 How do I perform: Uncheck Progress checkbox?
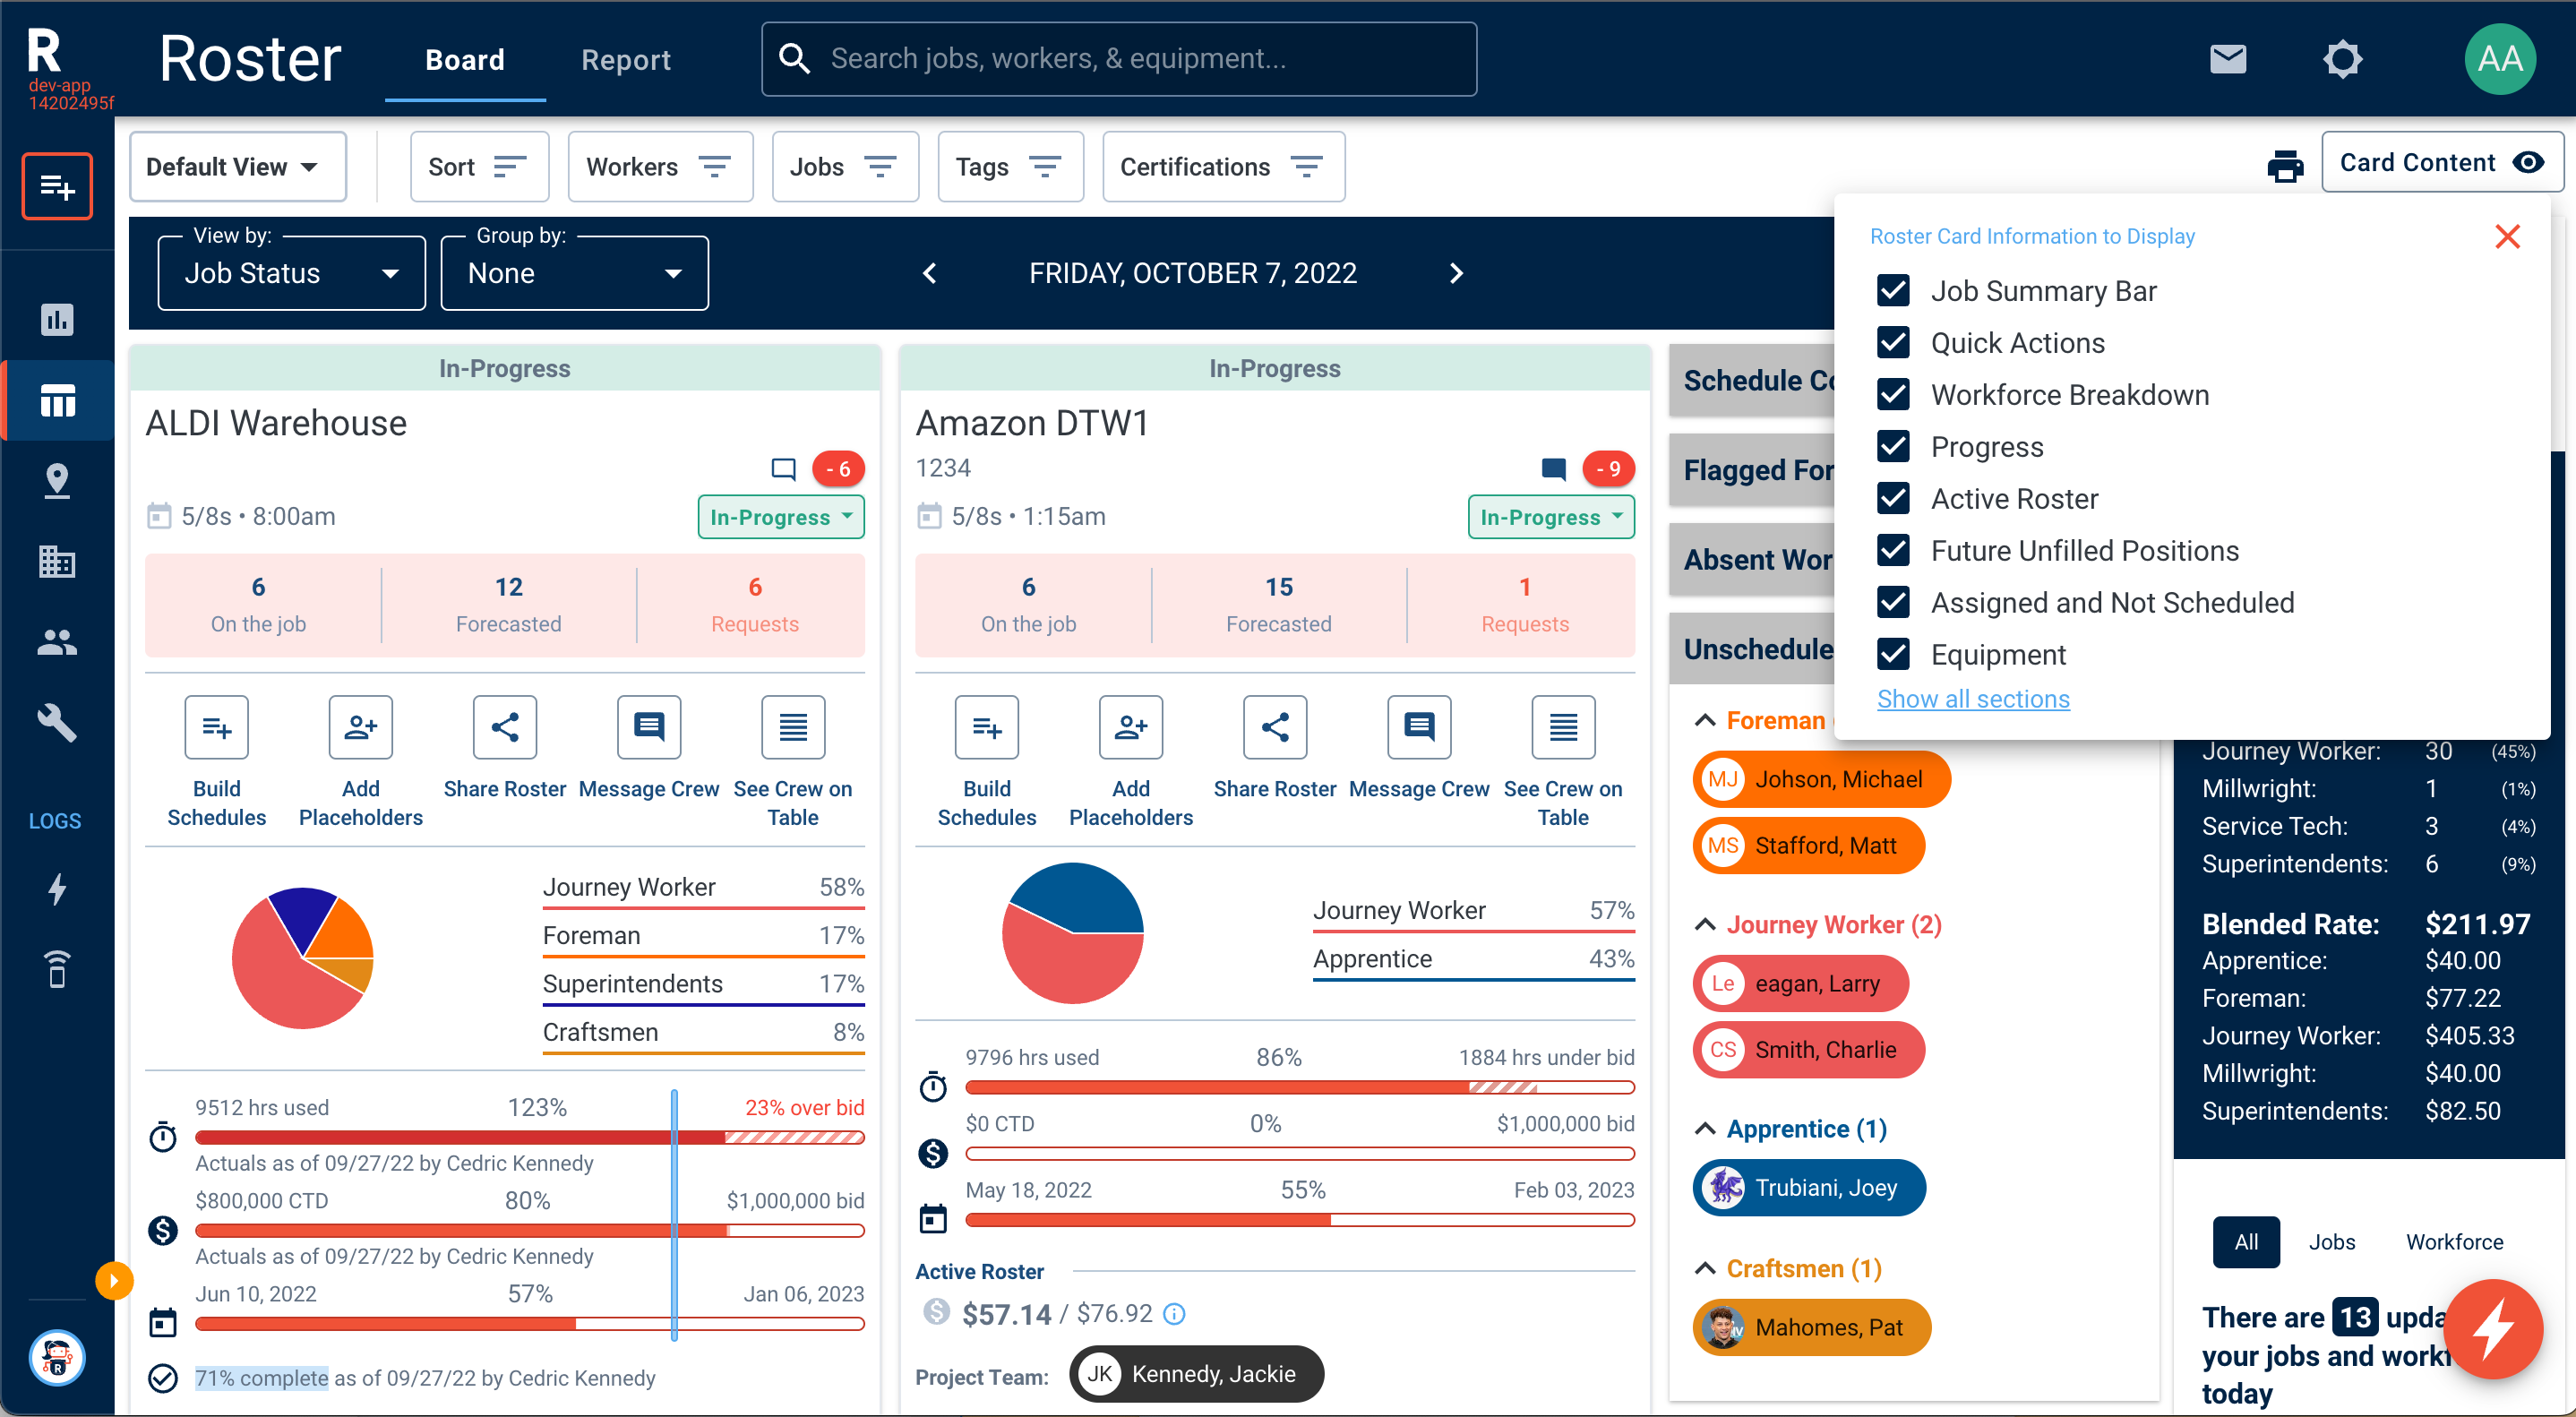point(1892,447)
